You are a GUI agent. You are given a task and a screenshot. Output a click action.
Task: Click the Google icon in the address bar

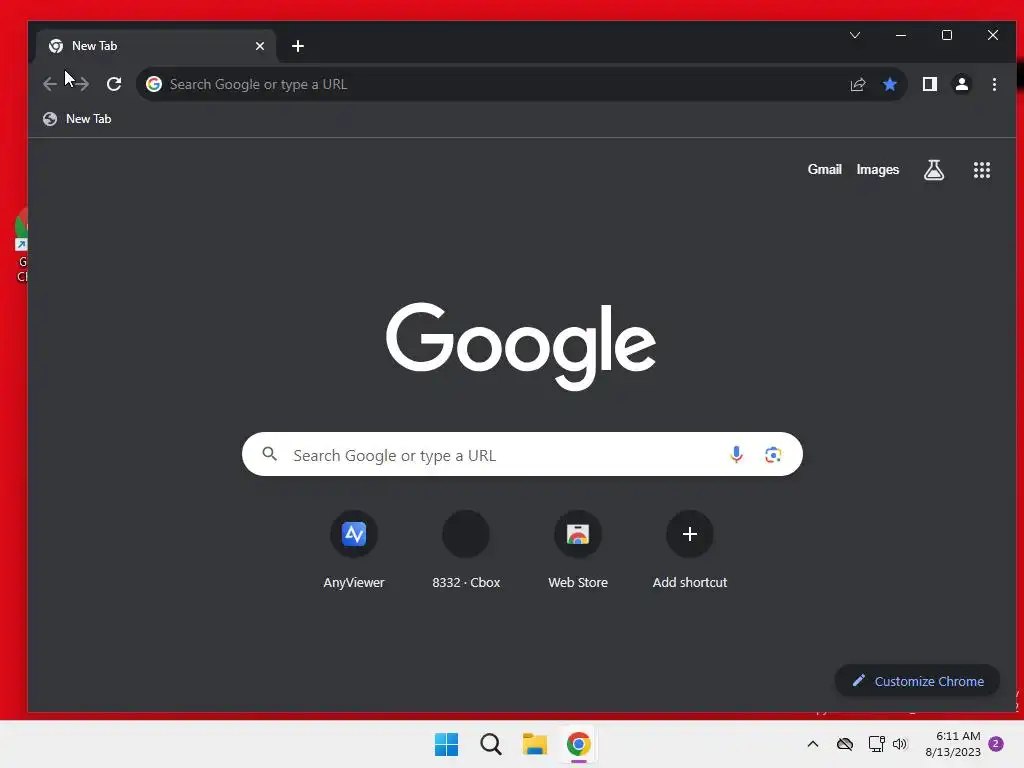[154, 84]
